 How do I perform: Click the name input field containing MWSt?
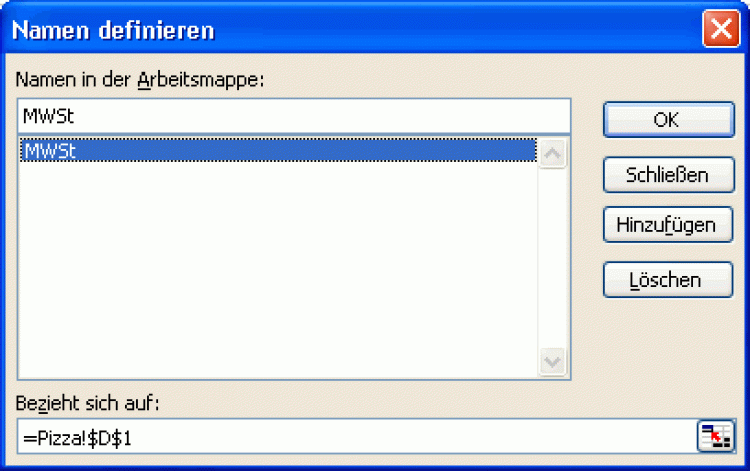pos(294,116)
